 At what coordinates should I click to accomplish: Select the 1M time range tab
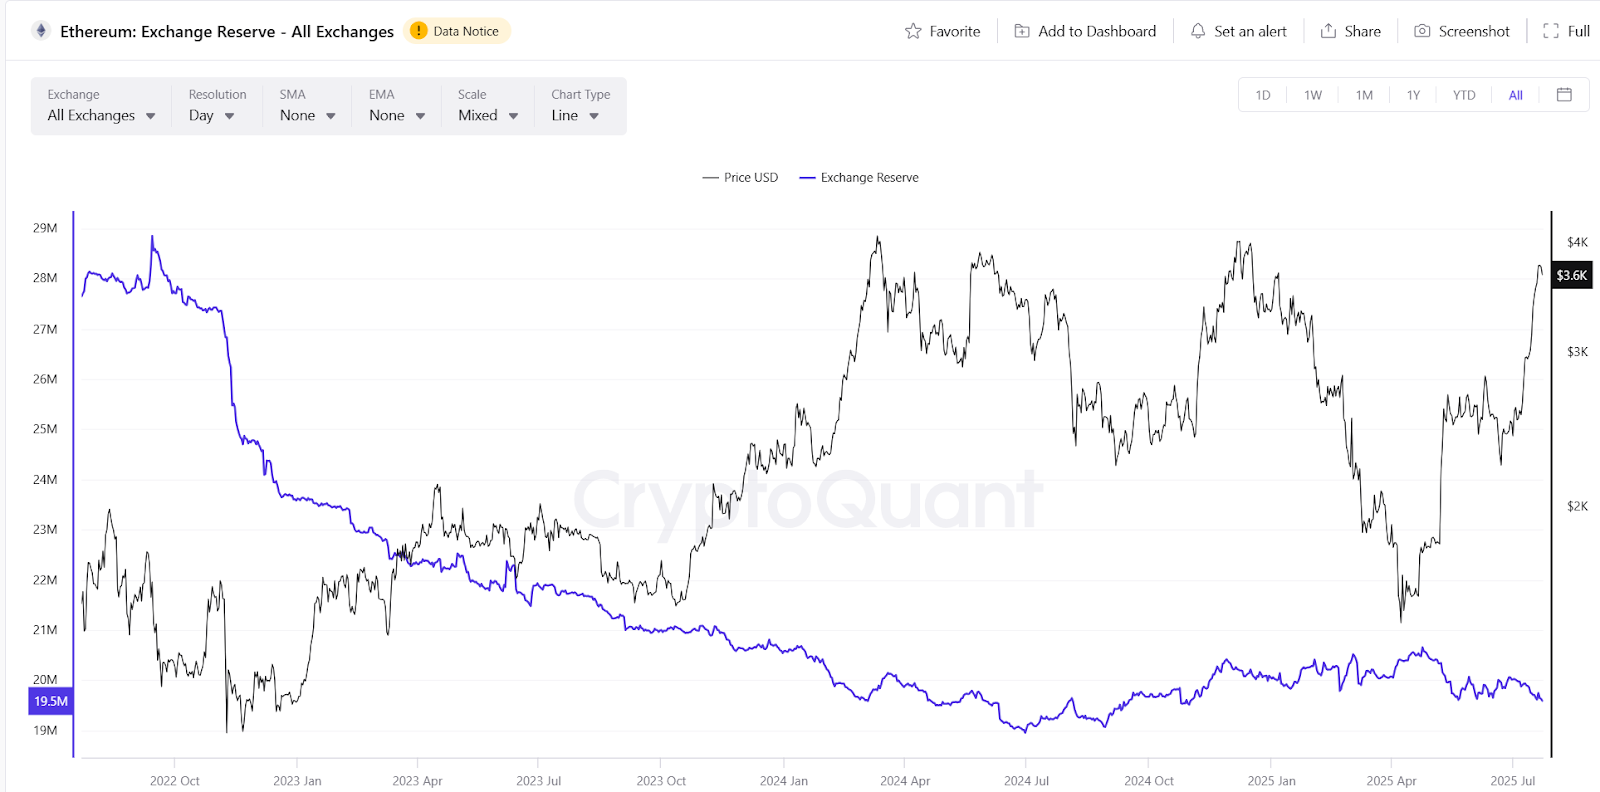click(x=1364, y=95)
